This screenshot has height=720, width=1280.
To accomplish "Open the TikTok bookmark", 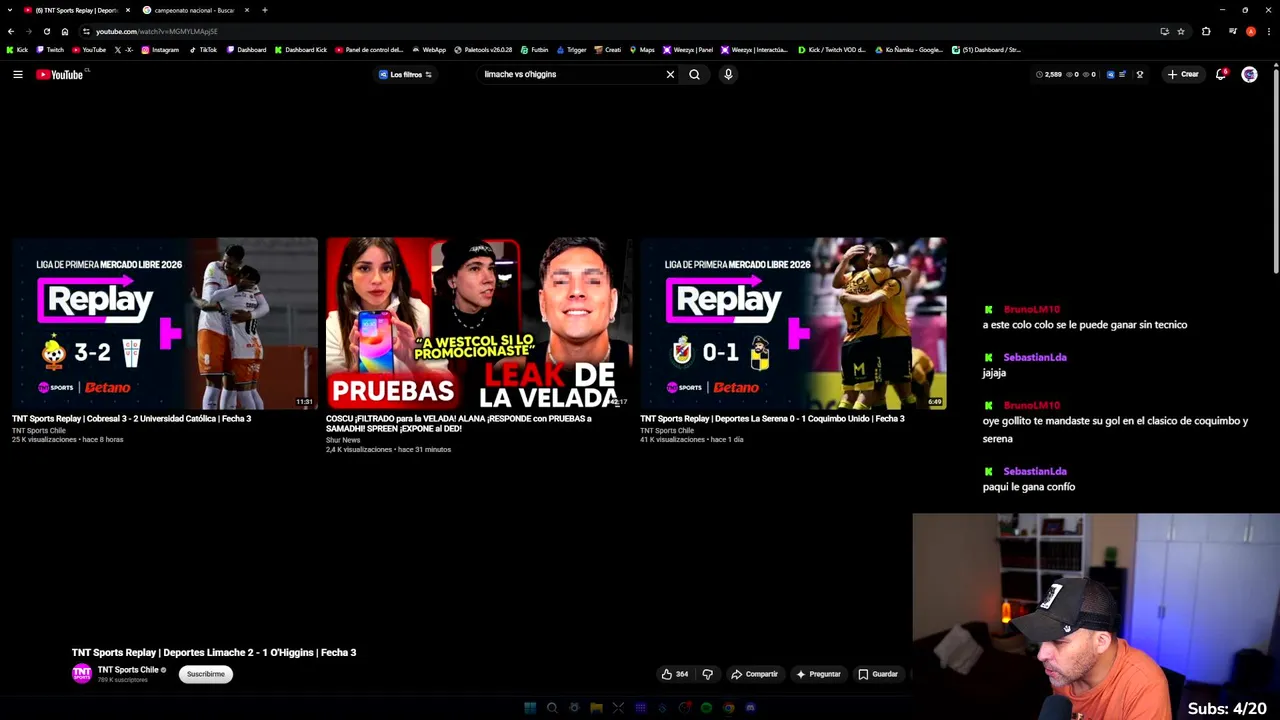I will [x=202, y=49].
